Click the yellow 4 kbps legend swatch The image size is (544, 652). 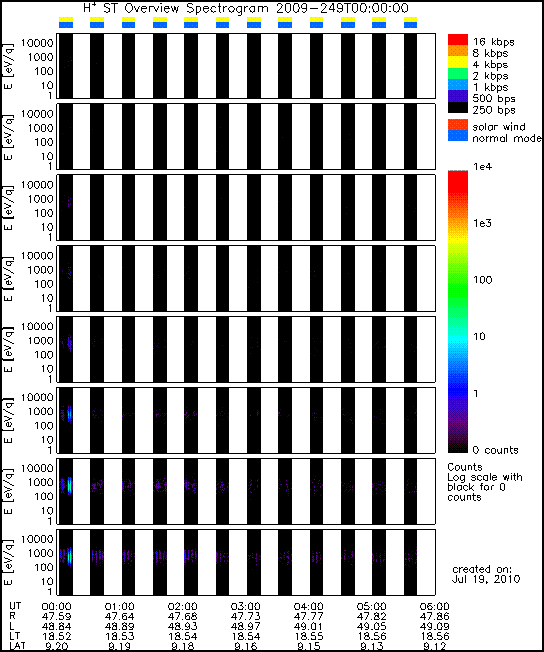(x=457, y=62)
